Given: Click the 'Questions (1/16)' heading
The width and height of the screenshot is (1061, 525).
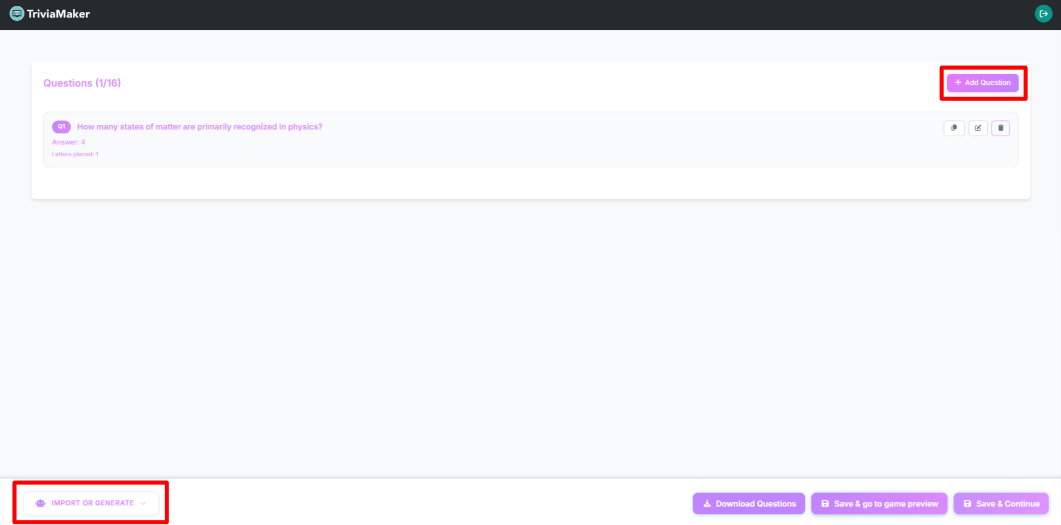Looking at the screenshot, I should [x=82, y=83].
